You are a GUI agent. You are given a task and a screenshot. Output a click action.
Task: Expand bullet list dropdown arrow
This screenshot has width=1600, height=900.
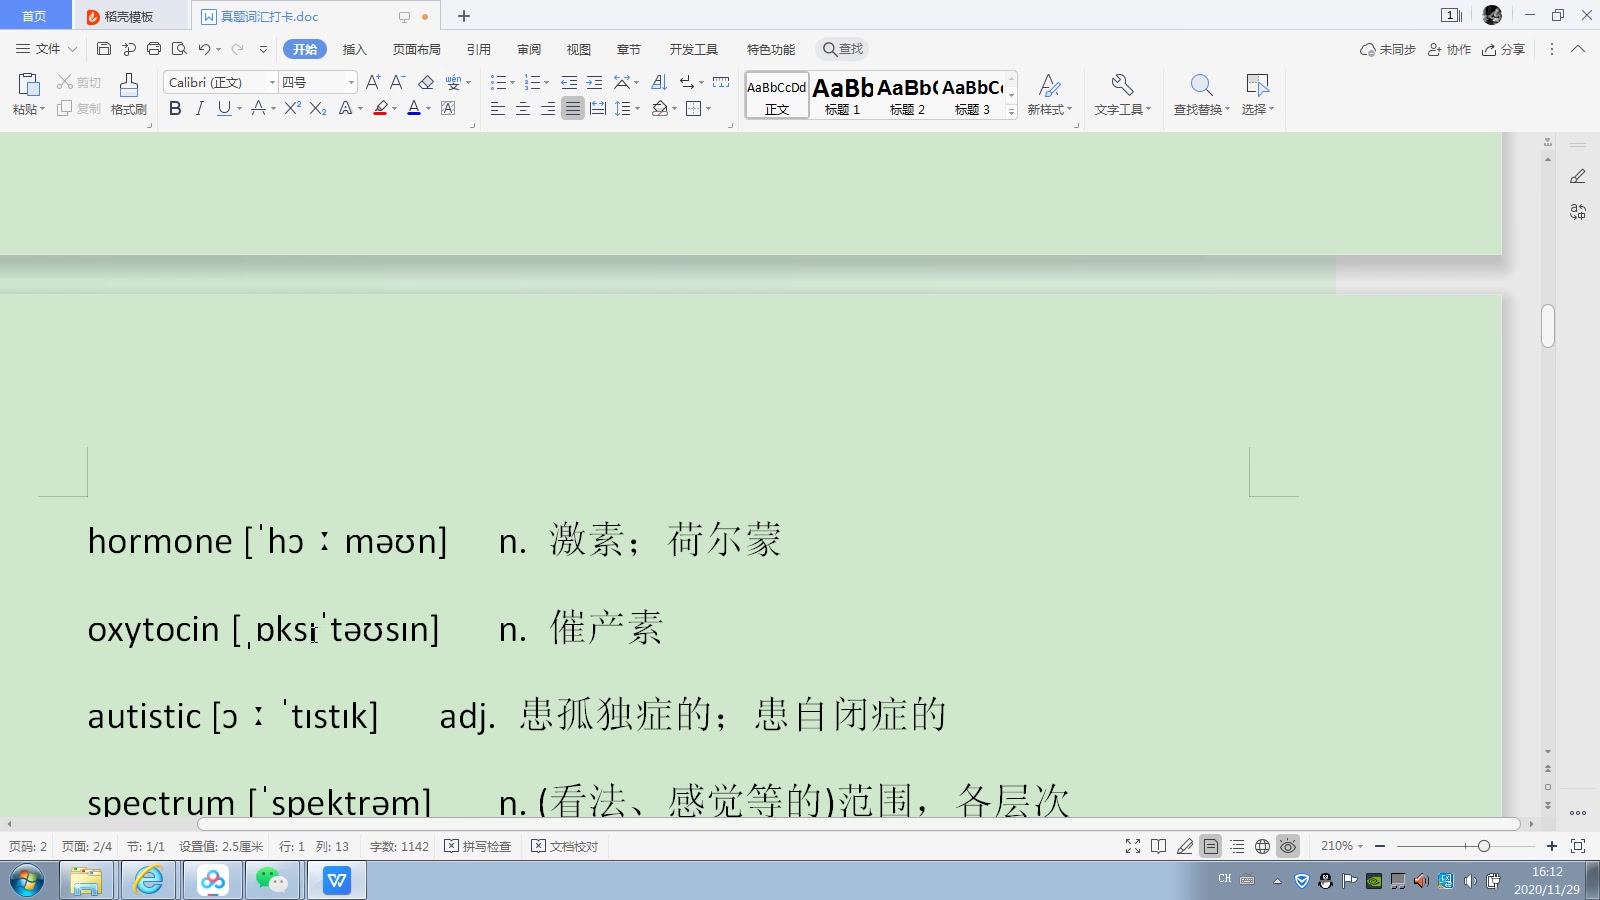click(513, 83)
